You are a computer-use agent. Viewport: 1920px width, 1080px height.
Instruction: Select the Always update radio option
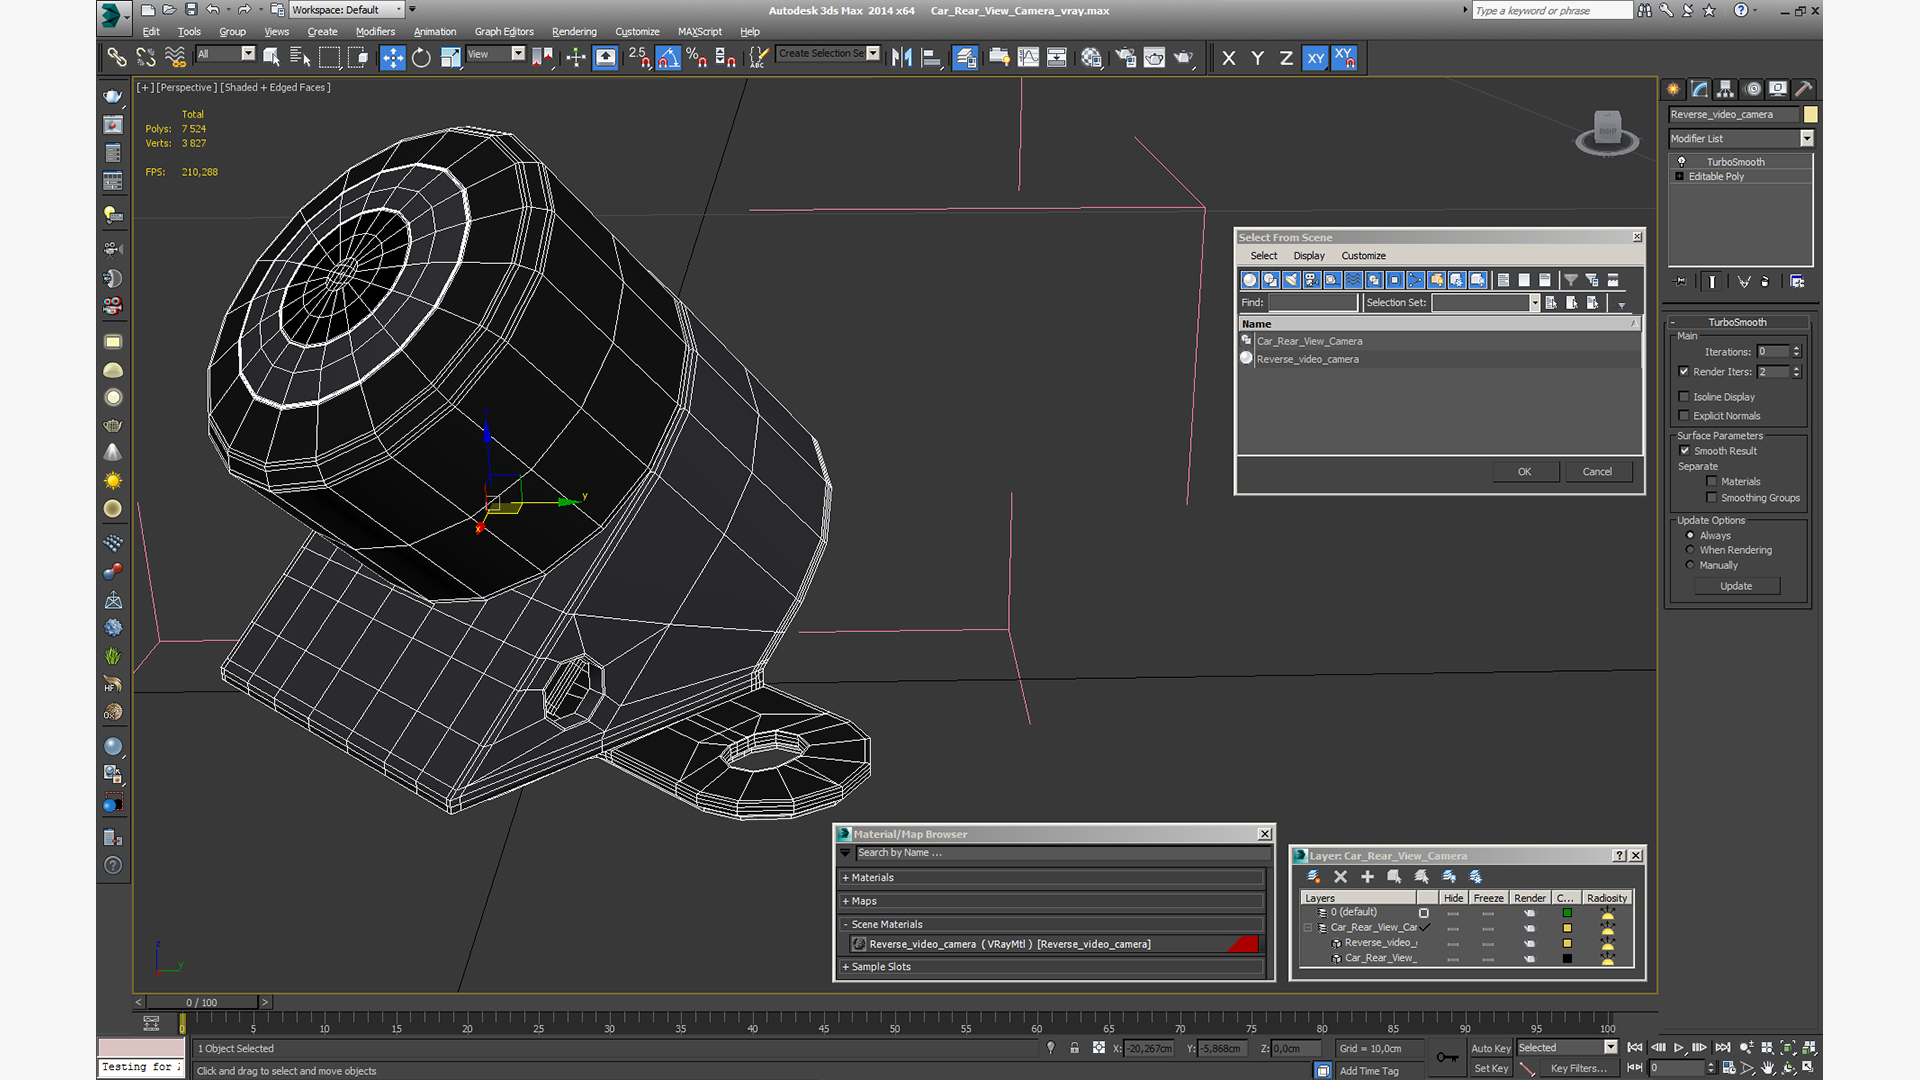tap(1691, 536)
